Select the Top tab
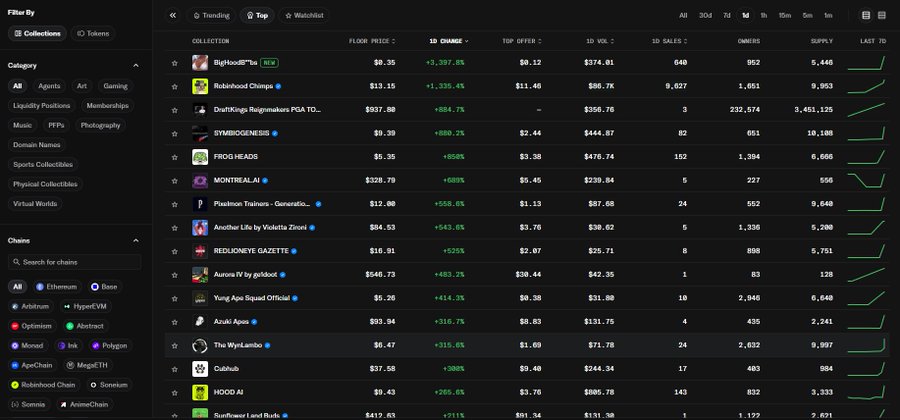 tap(257, 15)
